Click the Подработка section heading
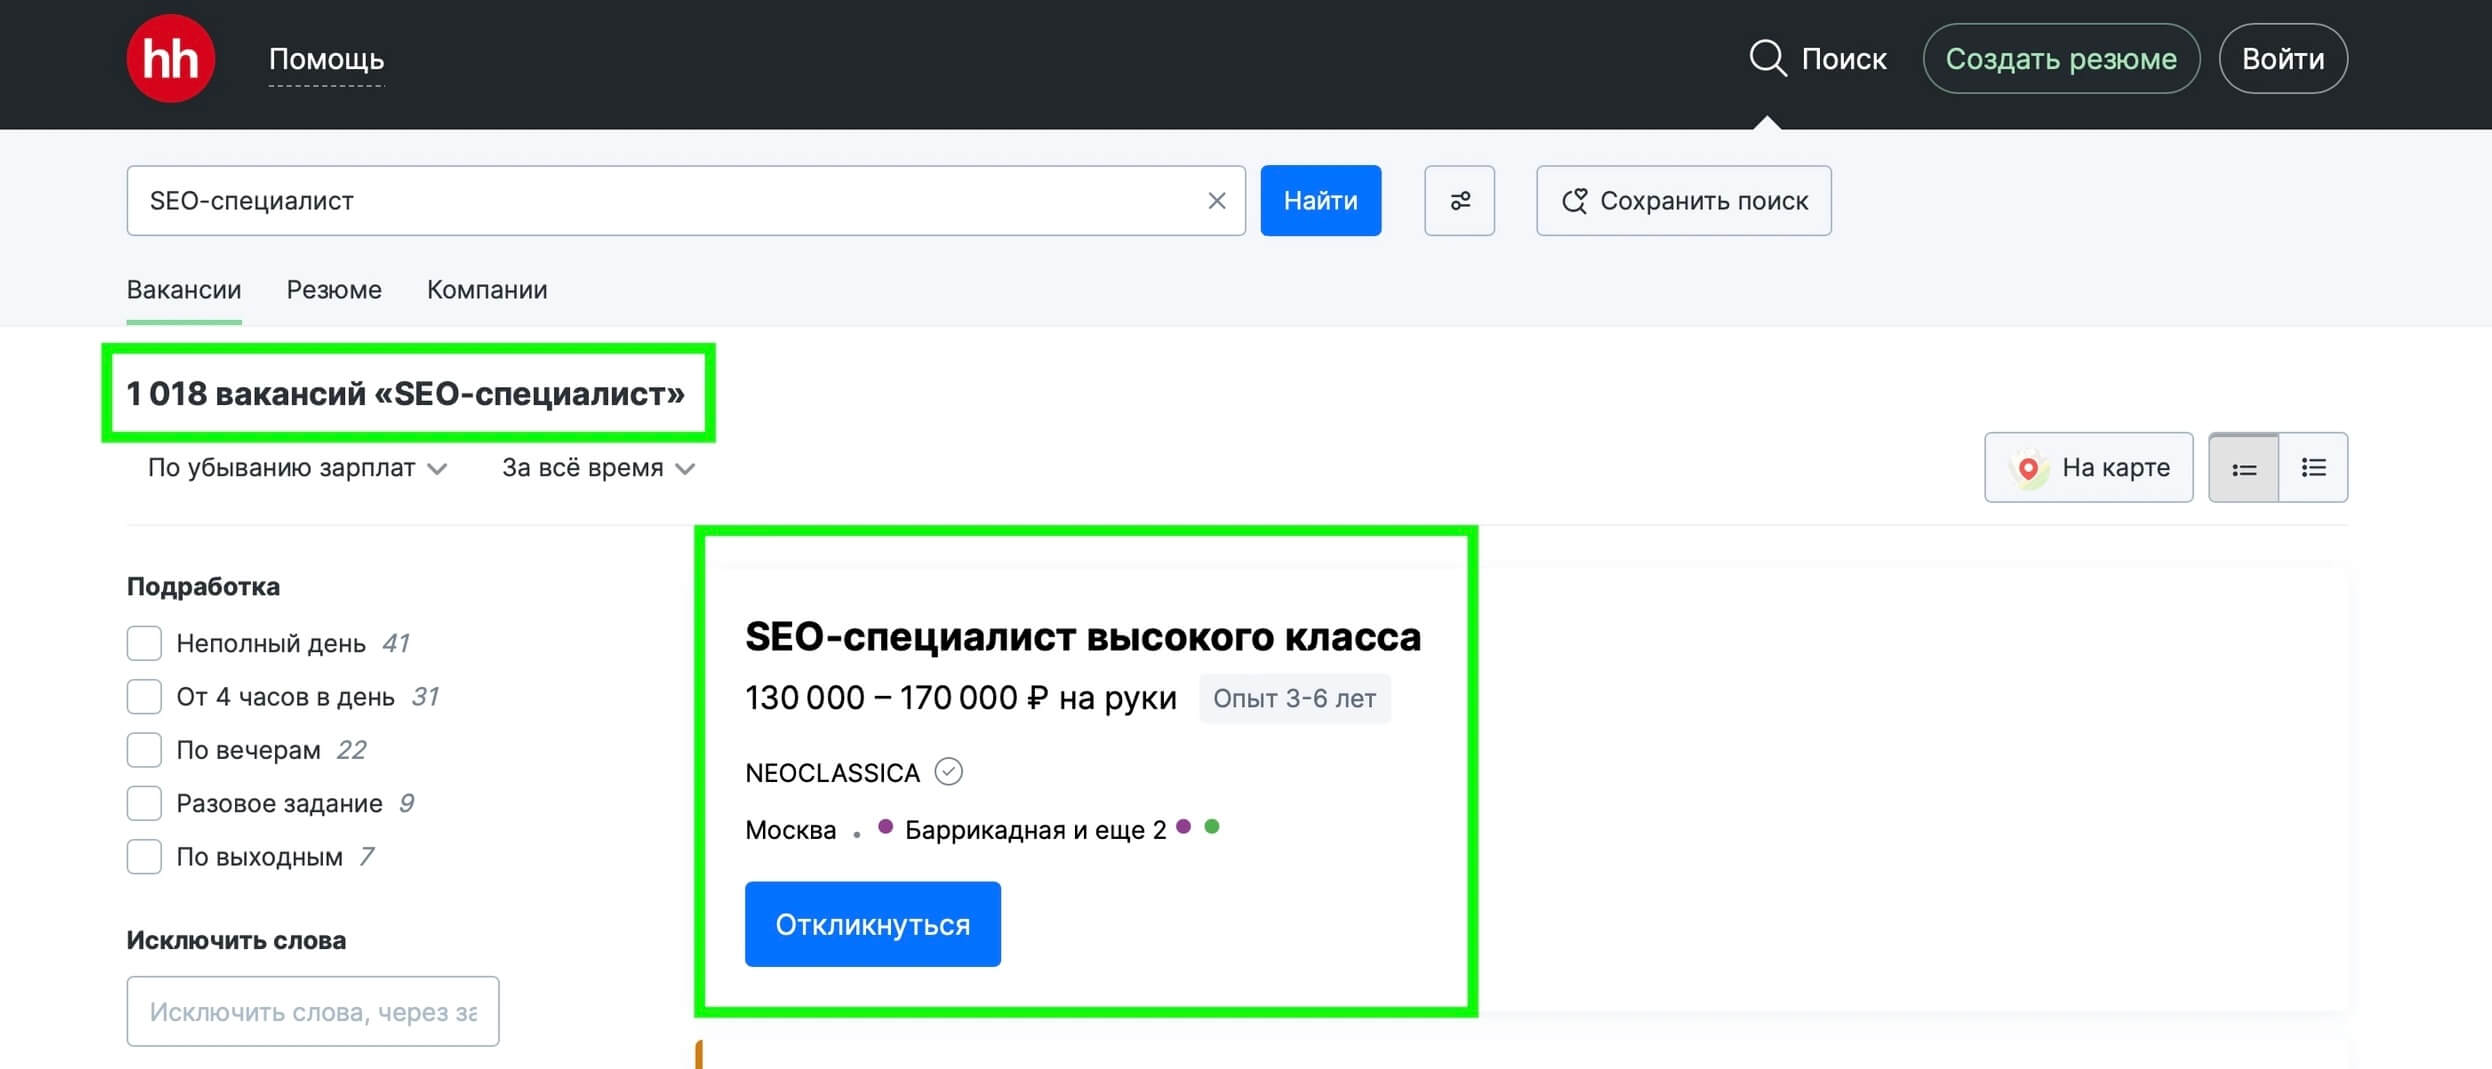The image size is (2492, 1069). [x=203, y=586]
